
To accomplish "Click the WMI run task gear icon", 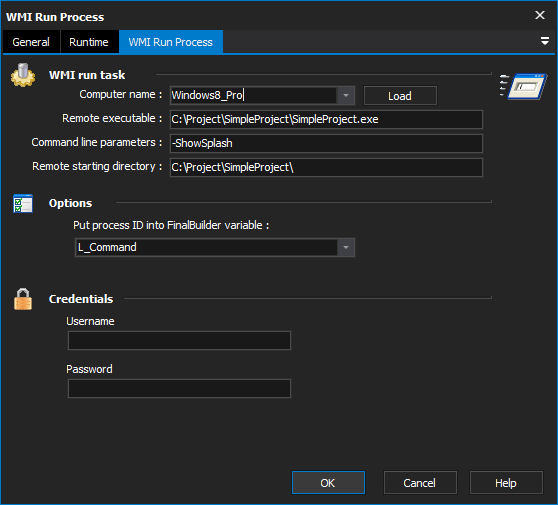I will tap(23, 75).
